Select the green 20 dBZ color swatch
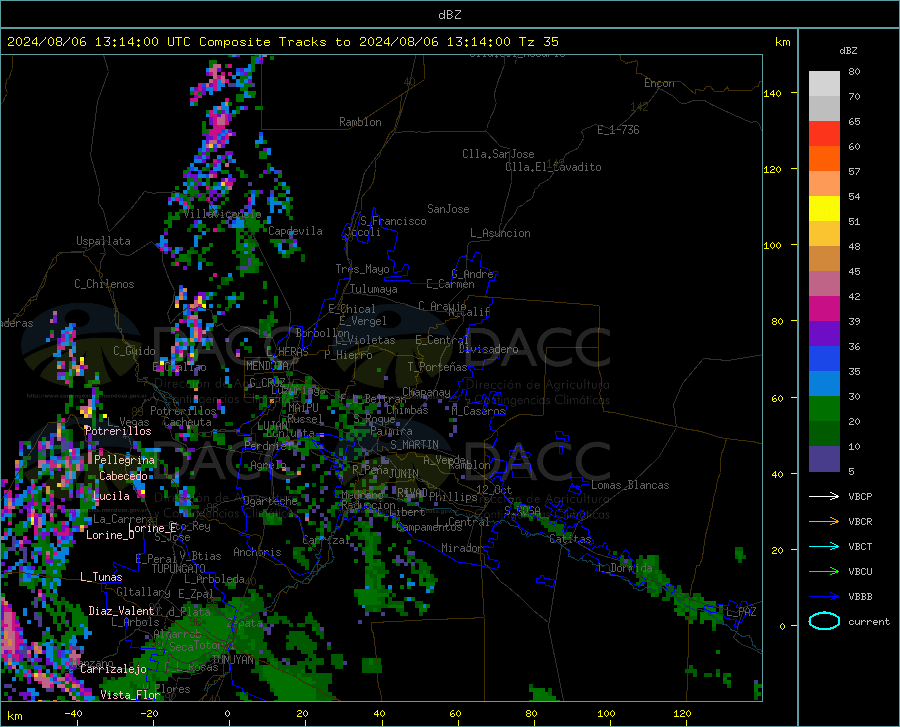 pos(824,409)
